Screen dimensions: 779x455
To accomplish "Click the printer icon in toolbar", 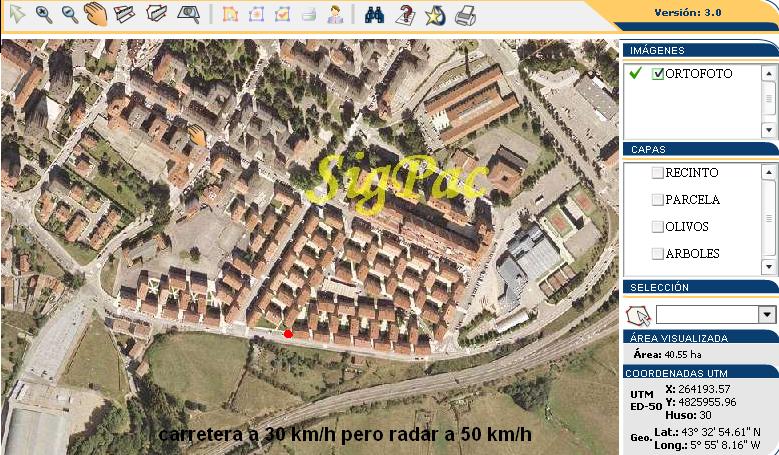I will [x=465, y=15].
